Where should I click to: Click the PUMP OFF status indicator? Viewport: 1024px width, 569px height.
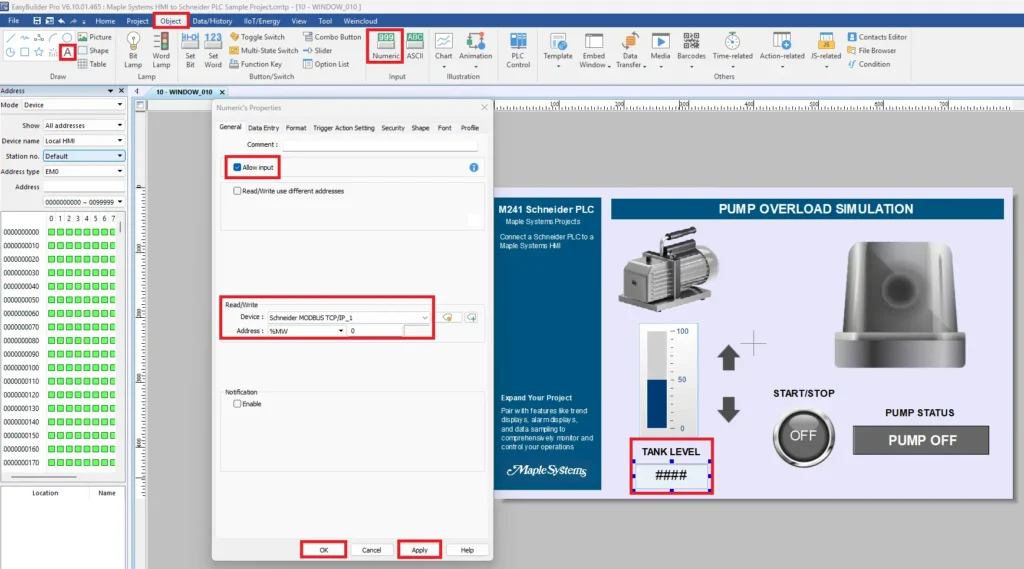pos(921,440)
